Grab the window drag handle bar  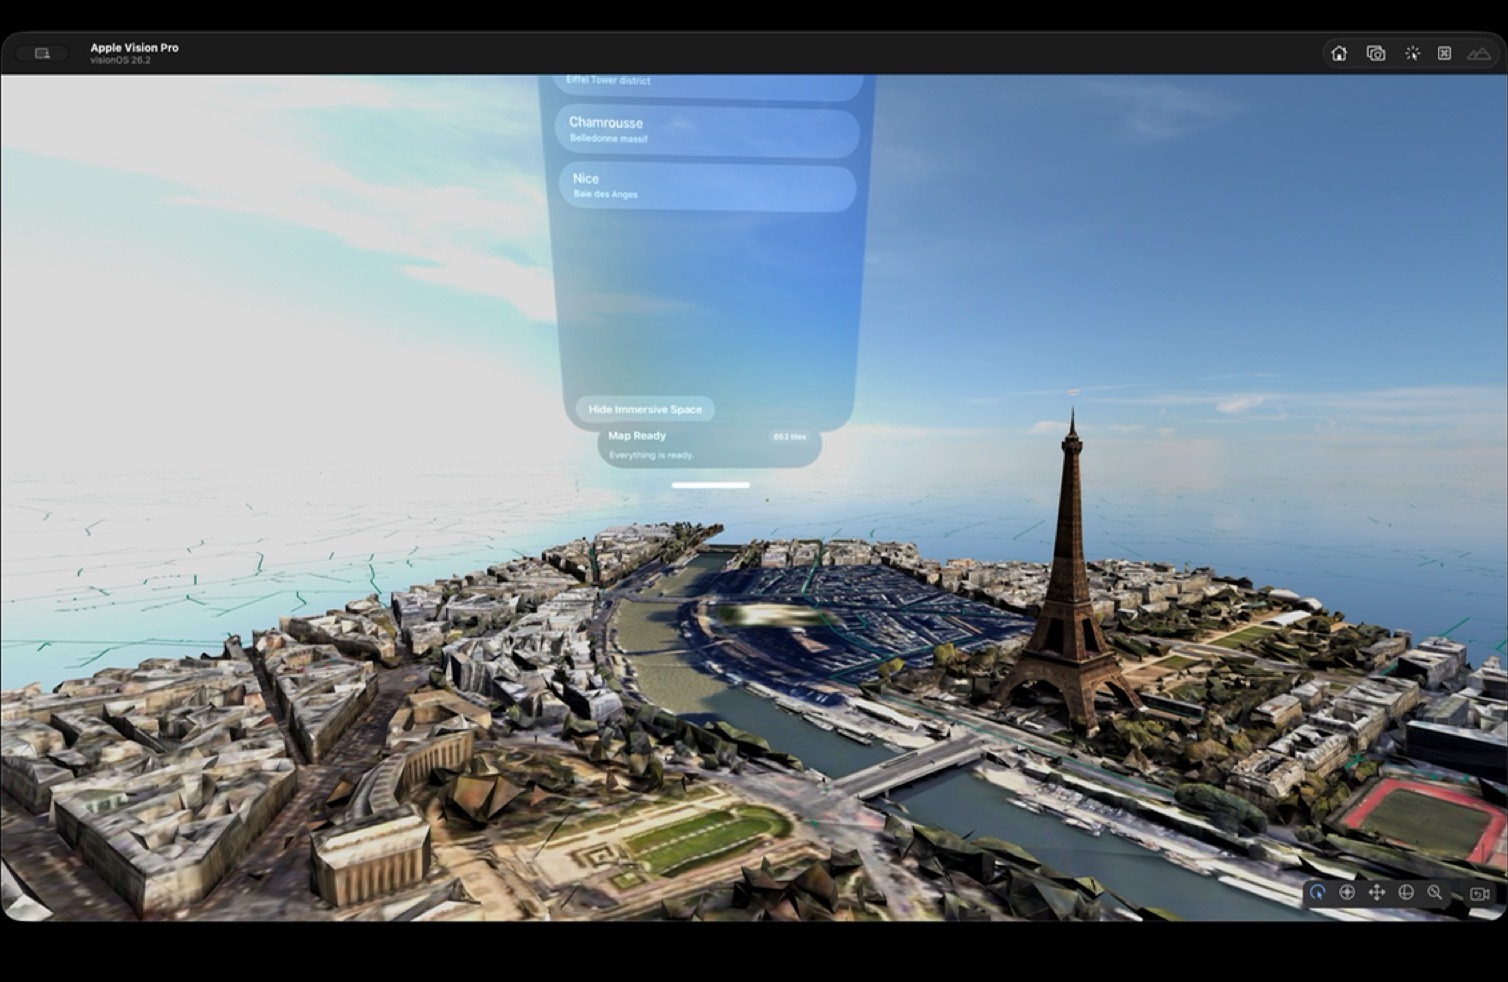click(710, 484)
